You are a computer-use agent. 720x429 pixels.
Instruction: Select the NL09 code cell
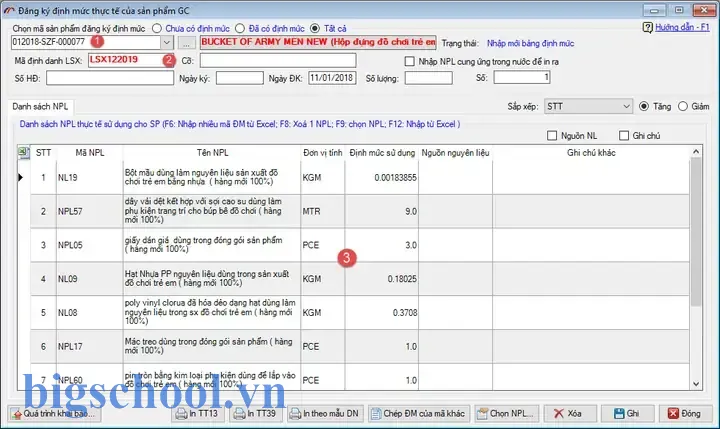pos(90,279)
